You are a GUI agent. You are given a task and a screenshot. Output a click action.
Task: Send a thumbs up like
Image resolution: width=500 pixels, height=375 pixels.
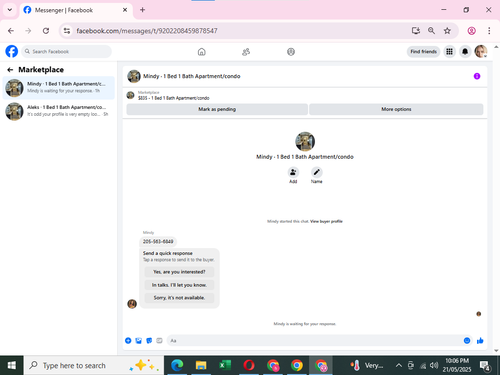tap(480, 340)
